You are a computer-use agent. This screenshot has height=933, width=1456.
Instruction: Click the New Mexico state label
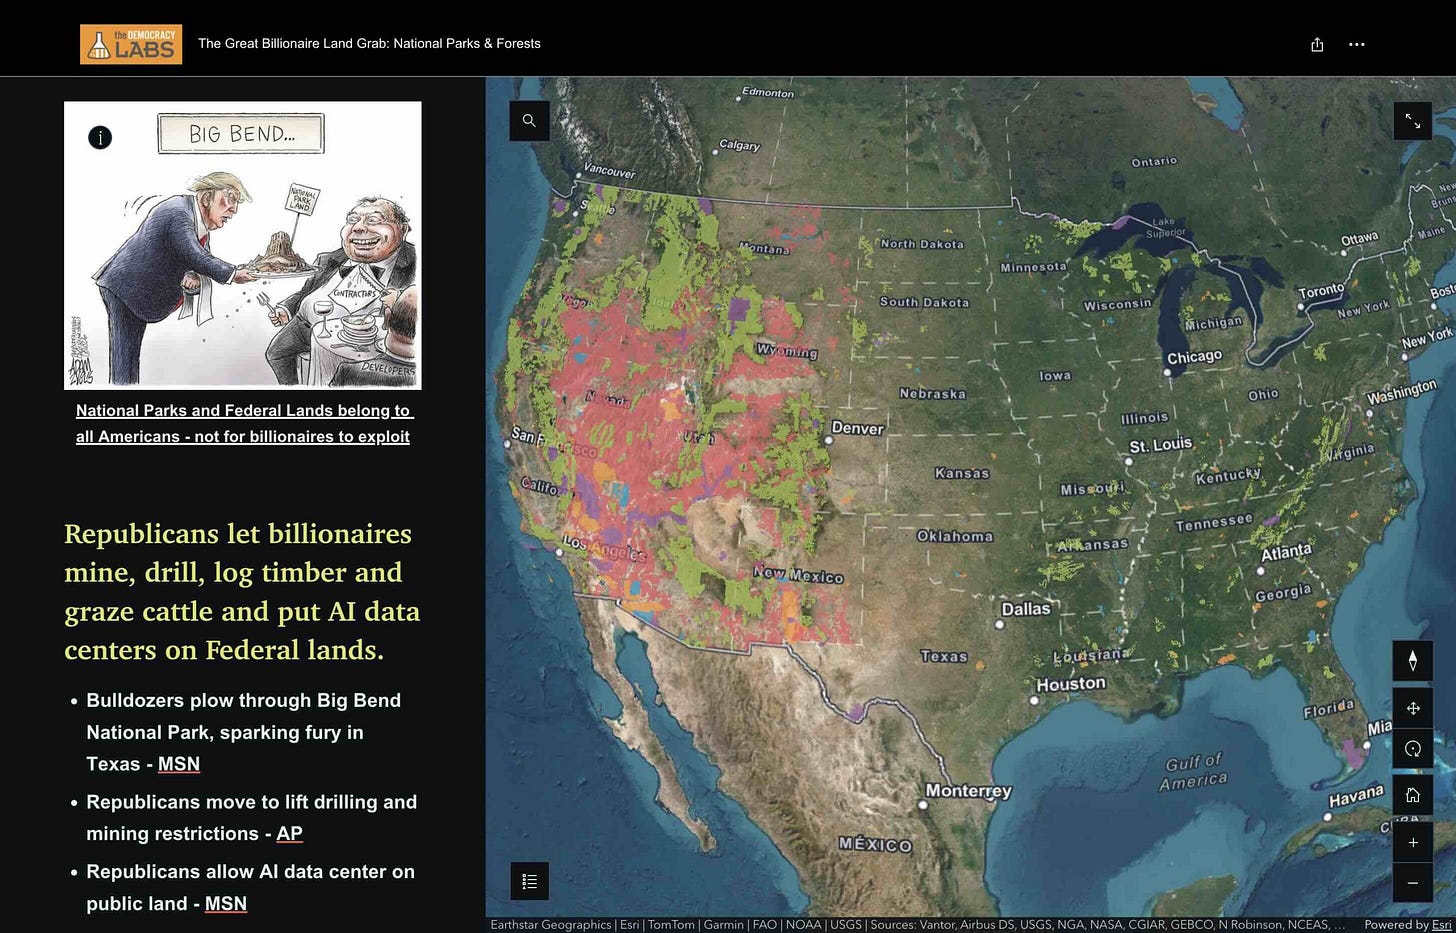(798, 575)
